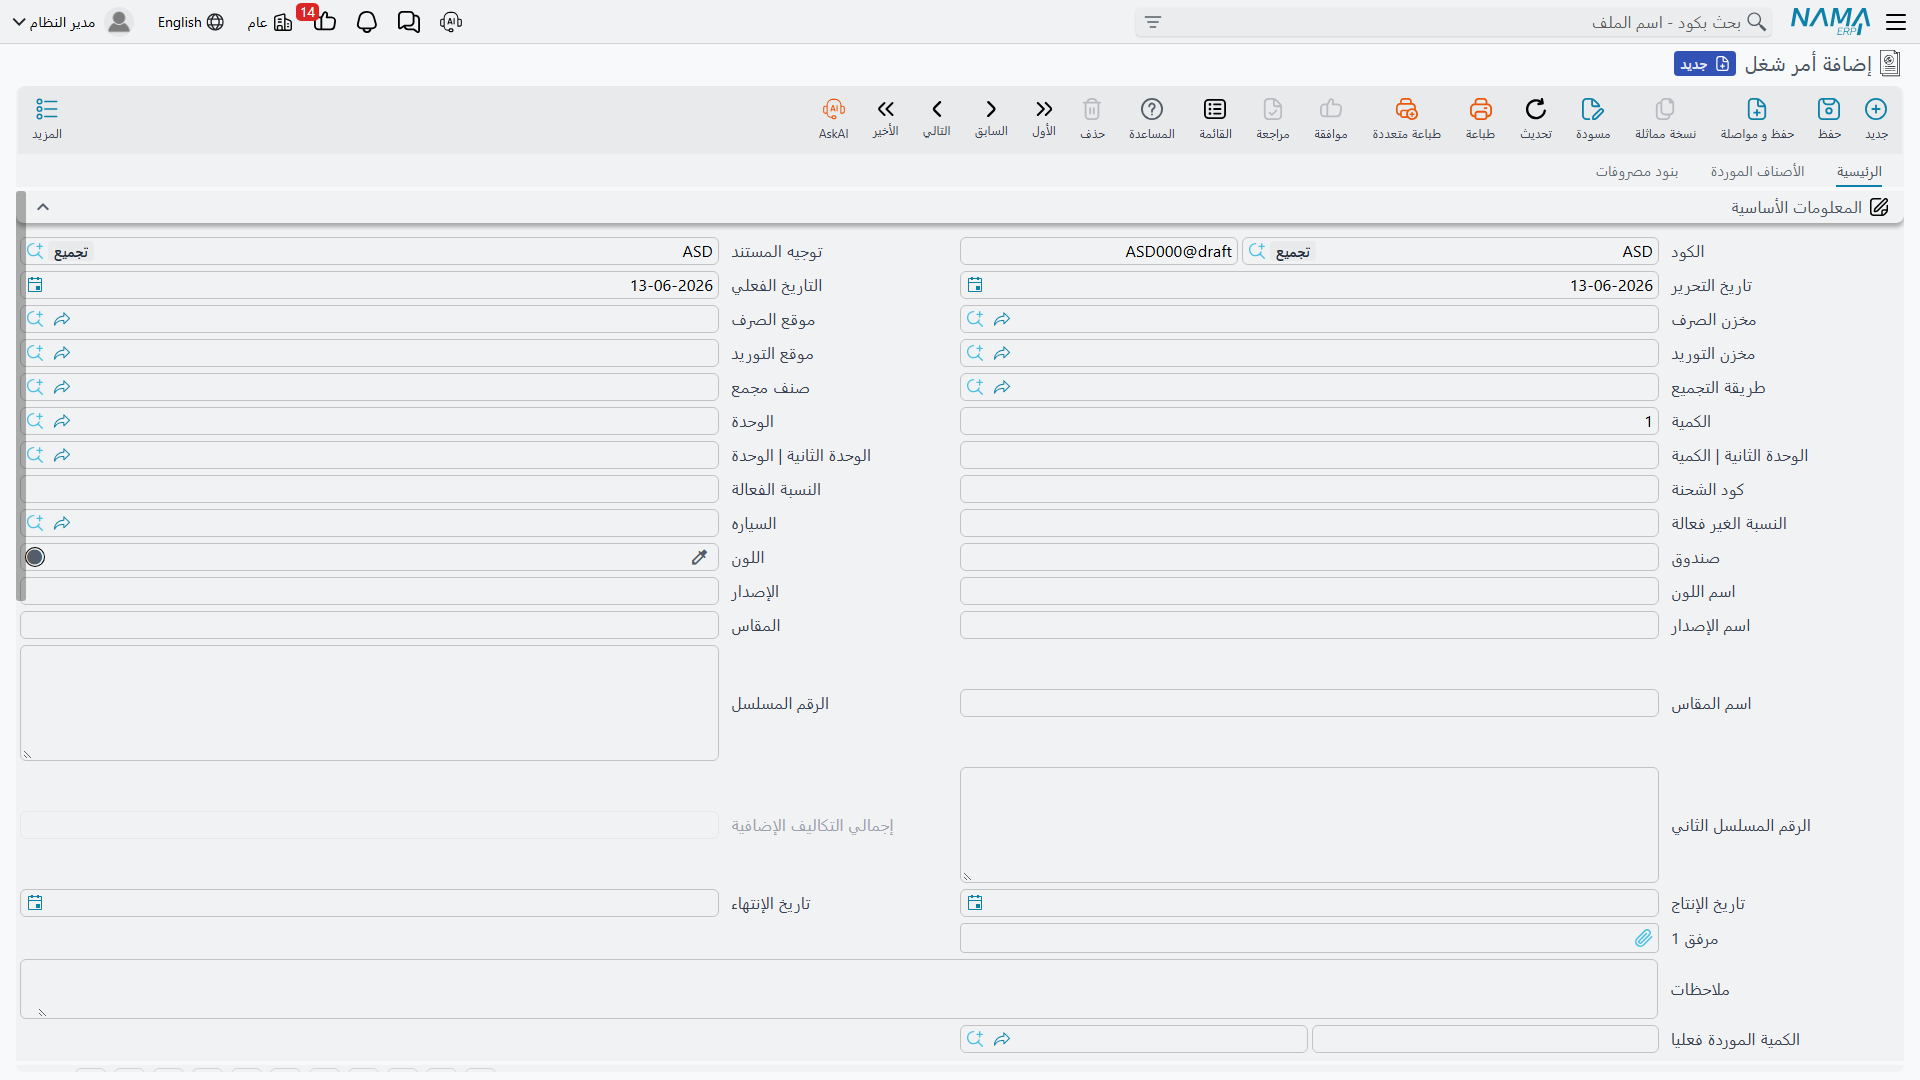The width and height of the screenshot is (1920, 1080).
Task: Click the تحديث (Refresh) icon
Action: tap(1536, 109)
